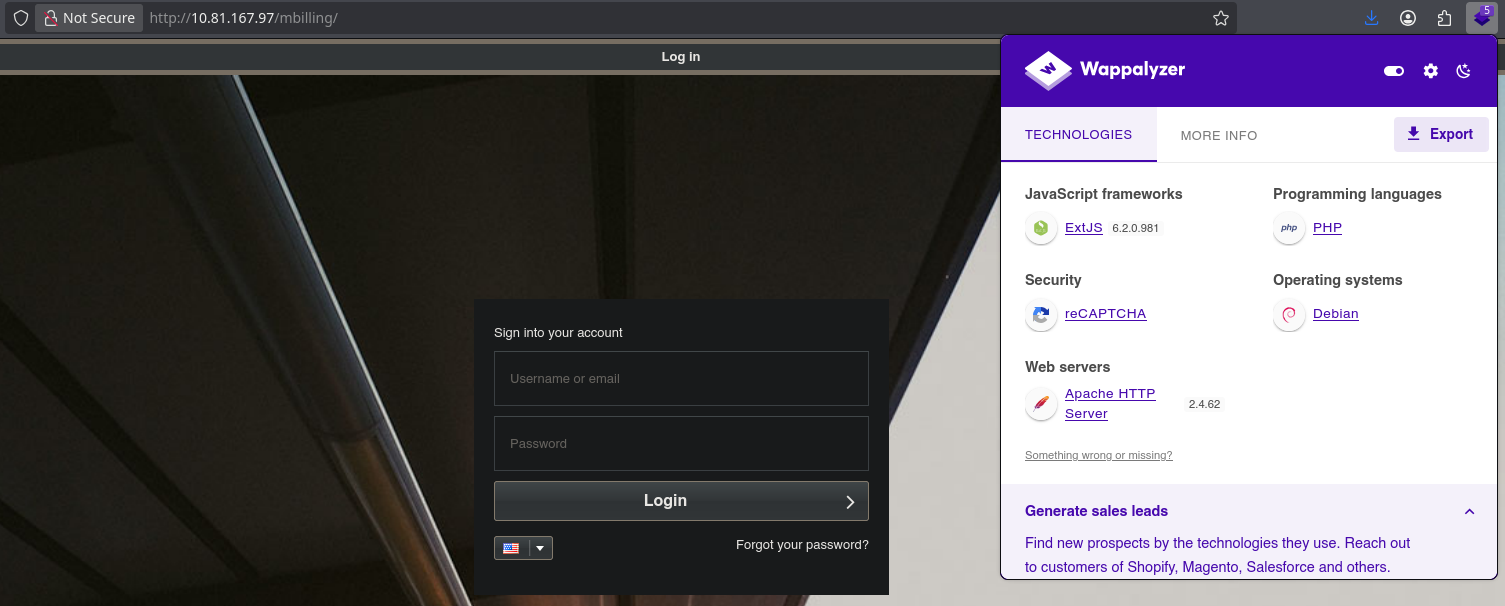
Task: Click the tracking protection shield icon
Action: point(20,18)
